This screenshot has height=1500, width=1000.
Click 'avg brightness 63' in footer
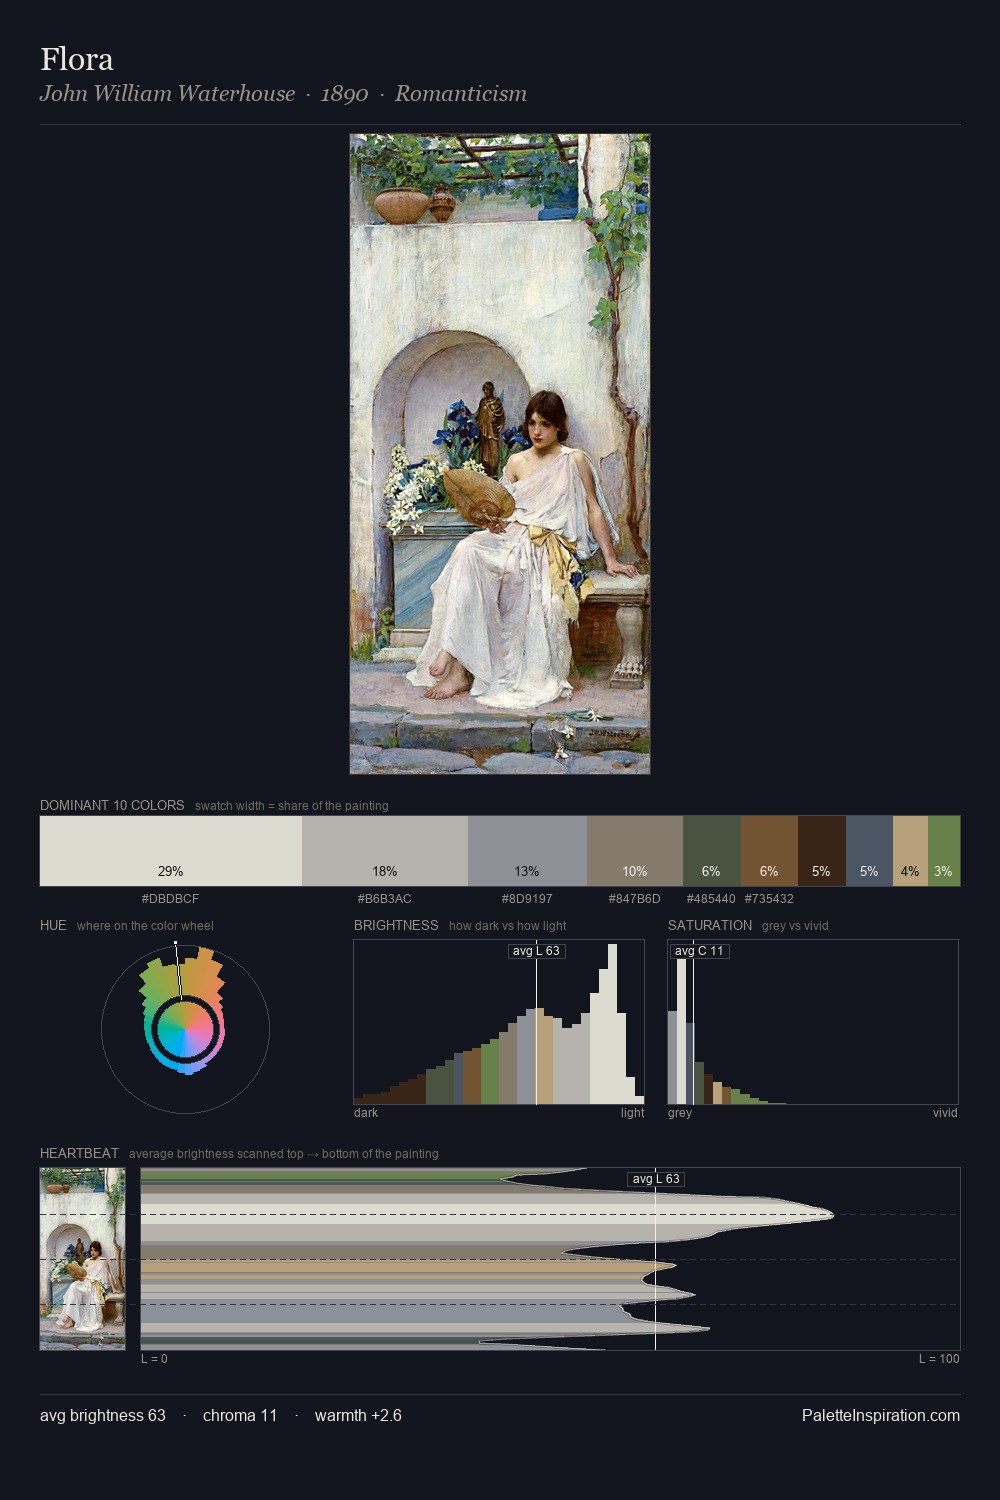coord(103,1415)
